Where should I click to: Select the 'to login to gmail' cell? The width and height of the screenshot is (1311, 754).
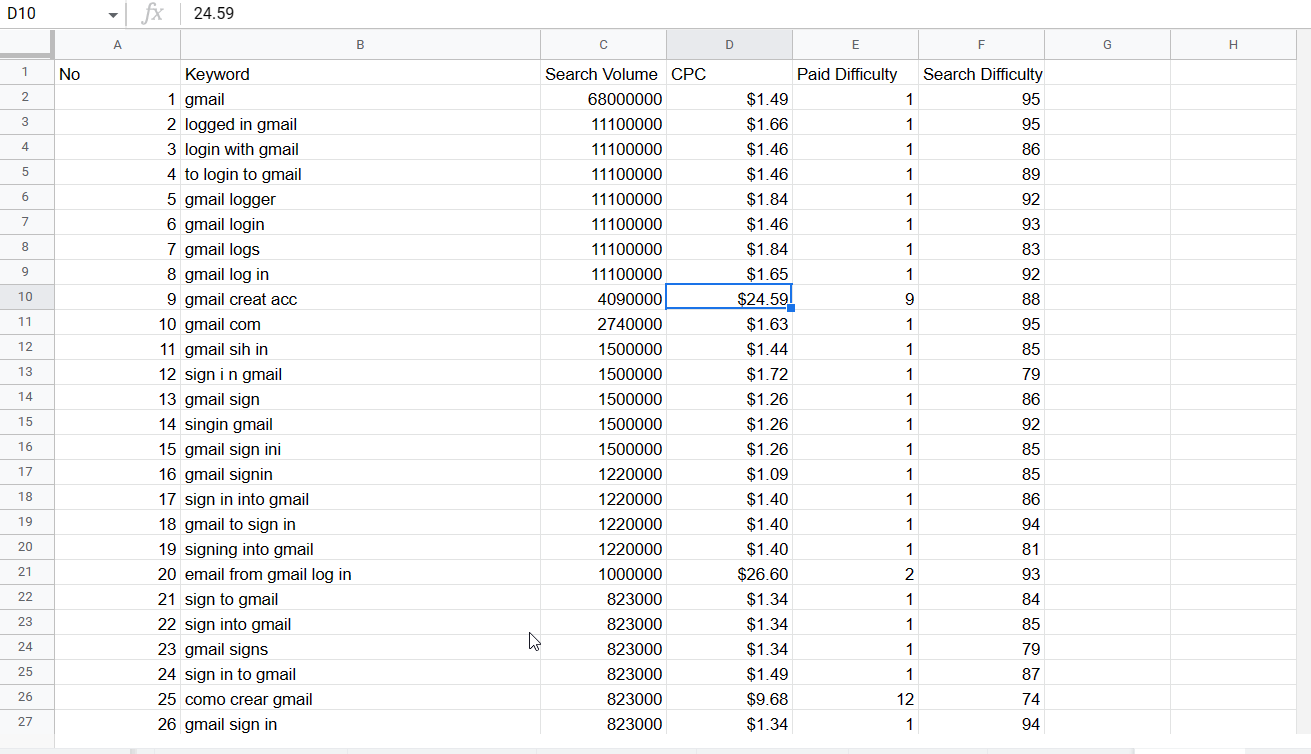[360, 174]
